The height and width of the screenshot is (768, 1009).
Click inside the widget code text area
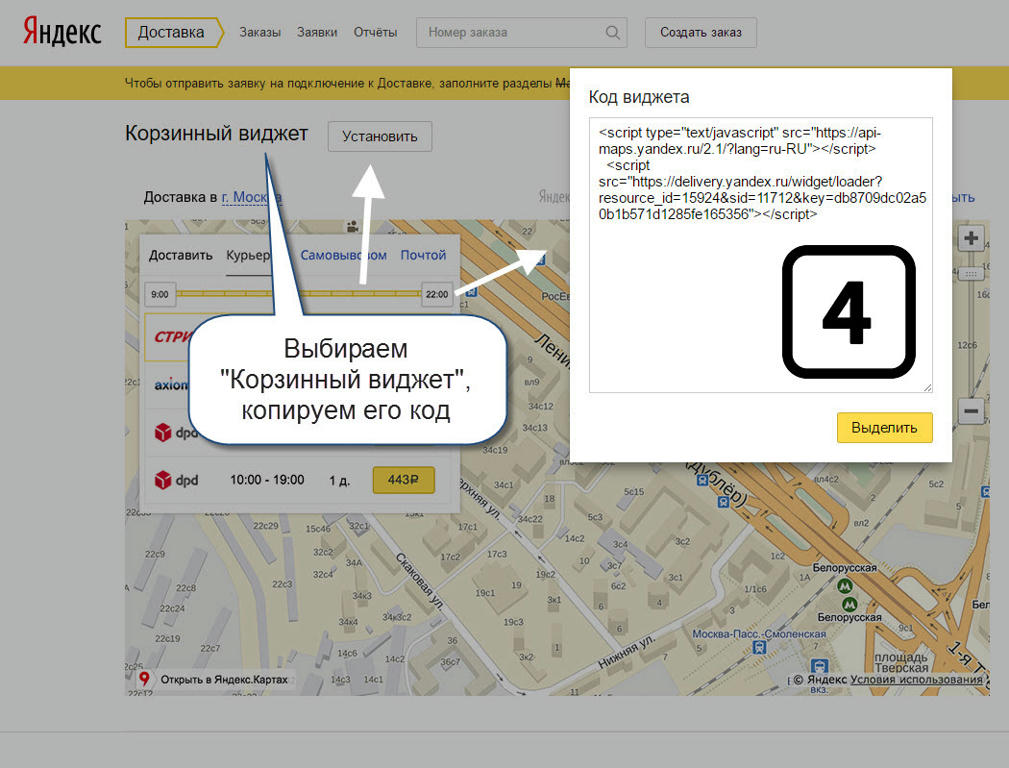pos(761,255)
